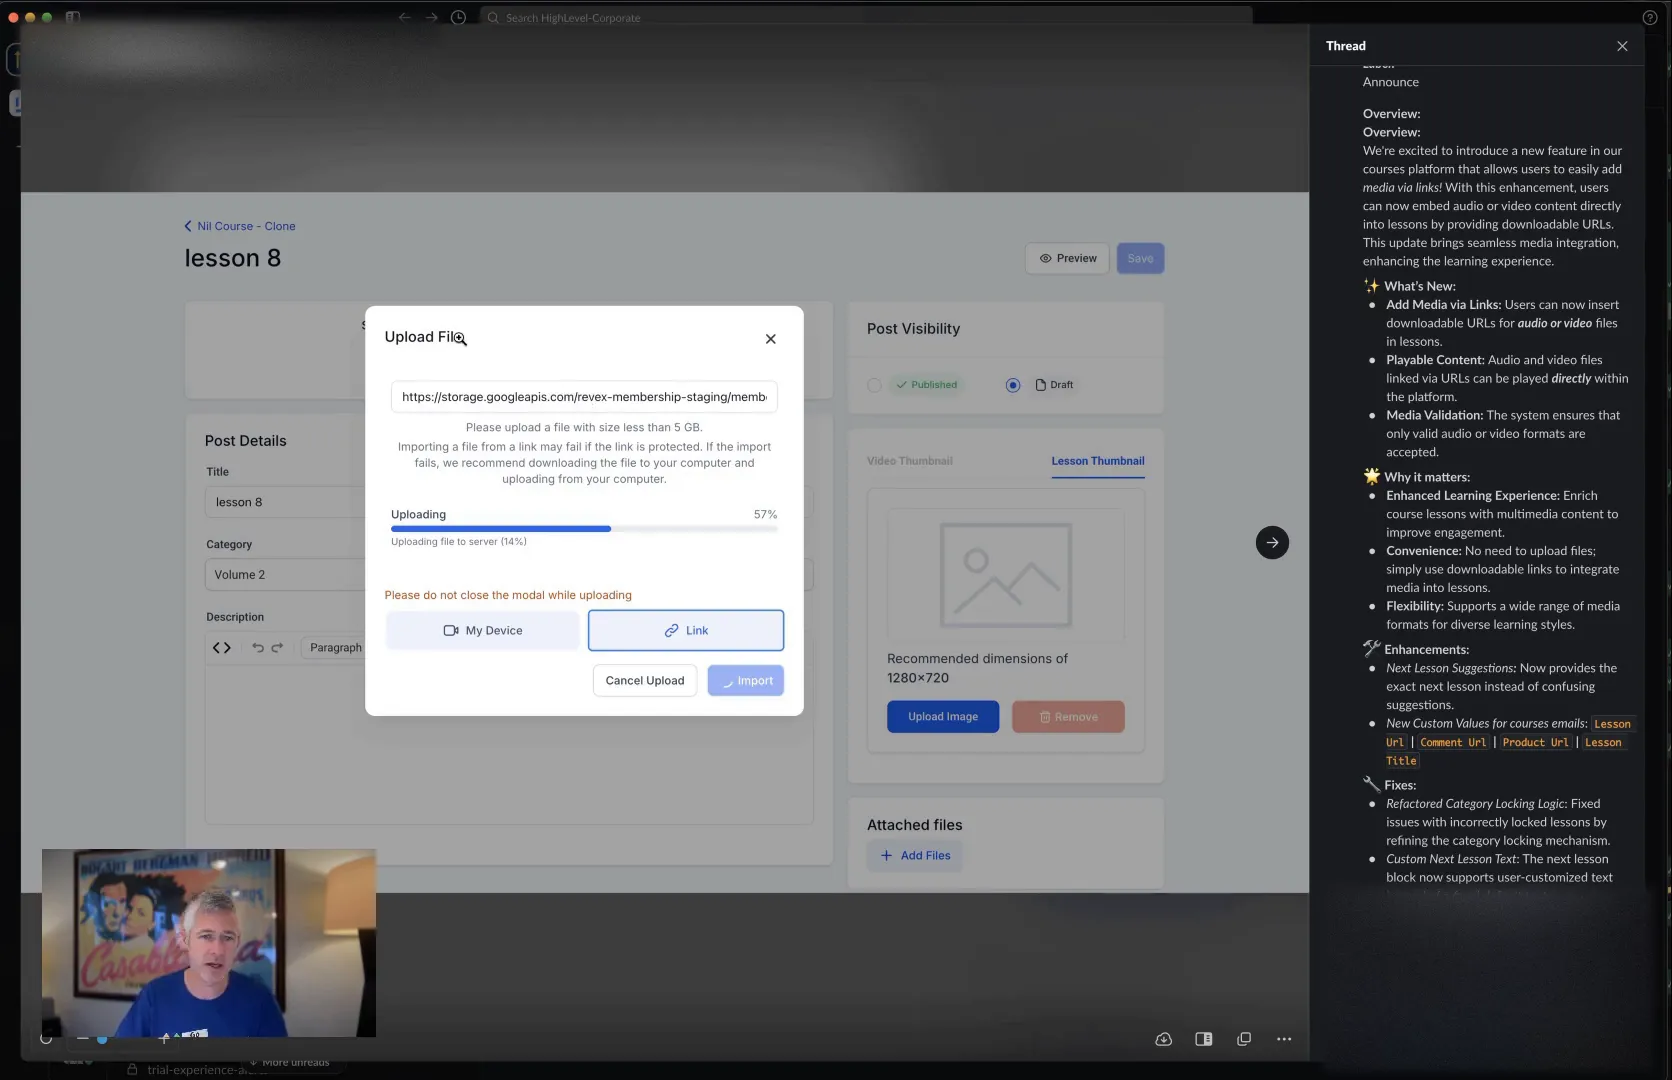This screenshot has width=1672, height=1080.
Task: Go back in Slack history arrow
Action: tap(404, 17)
